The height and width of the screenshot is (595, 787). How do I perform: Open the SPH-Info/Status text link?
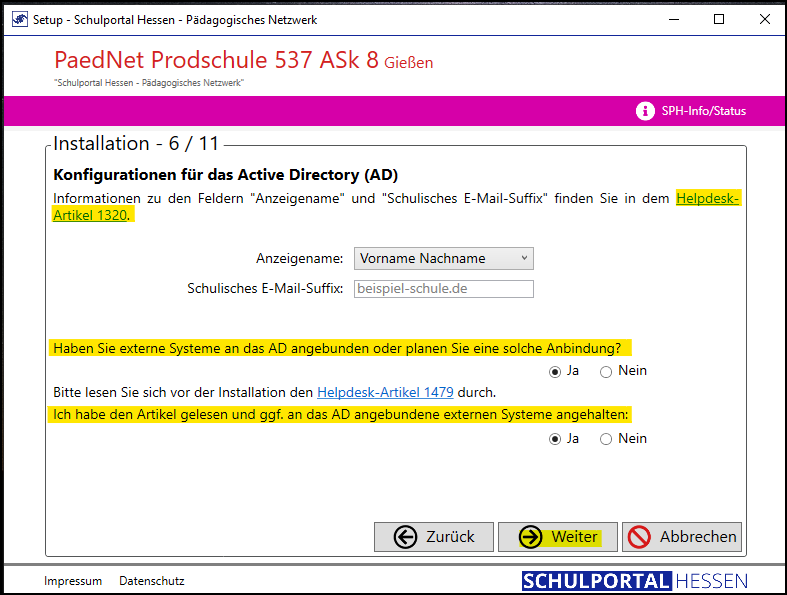click(x=703, y=111)
